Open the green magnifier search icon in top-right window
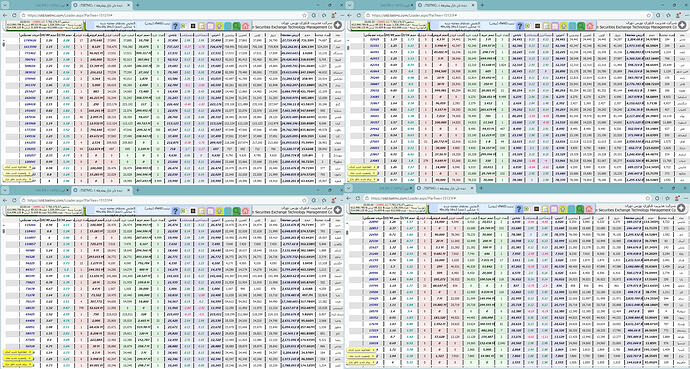 pyautogui.click(x=581, y=26)
